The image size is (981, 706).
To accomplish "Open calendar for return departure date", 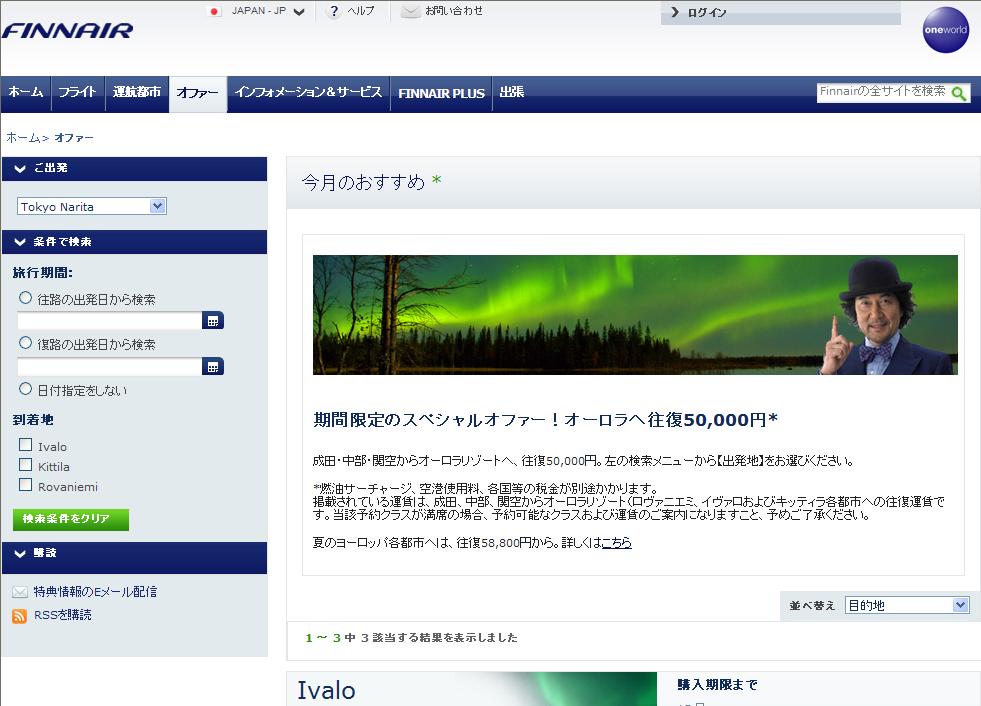I will (x=213, y=366).
